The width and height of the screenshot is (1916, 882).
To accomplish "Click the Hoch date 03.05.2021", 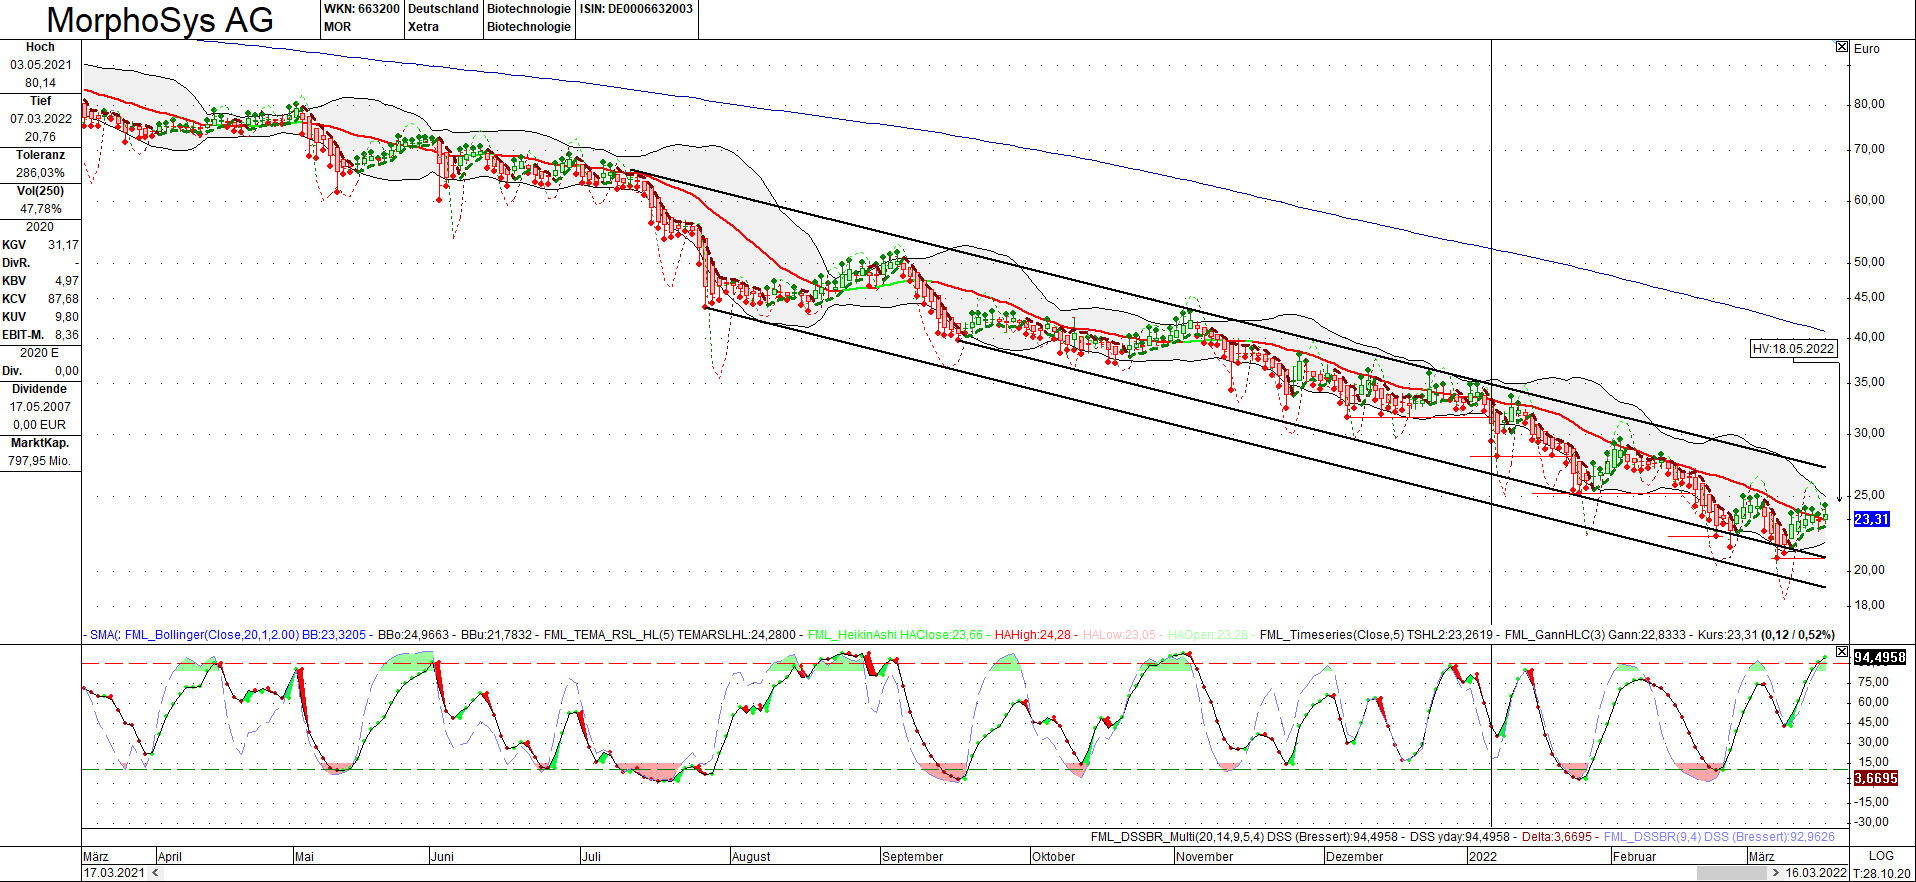I will (41, 65).
